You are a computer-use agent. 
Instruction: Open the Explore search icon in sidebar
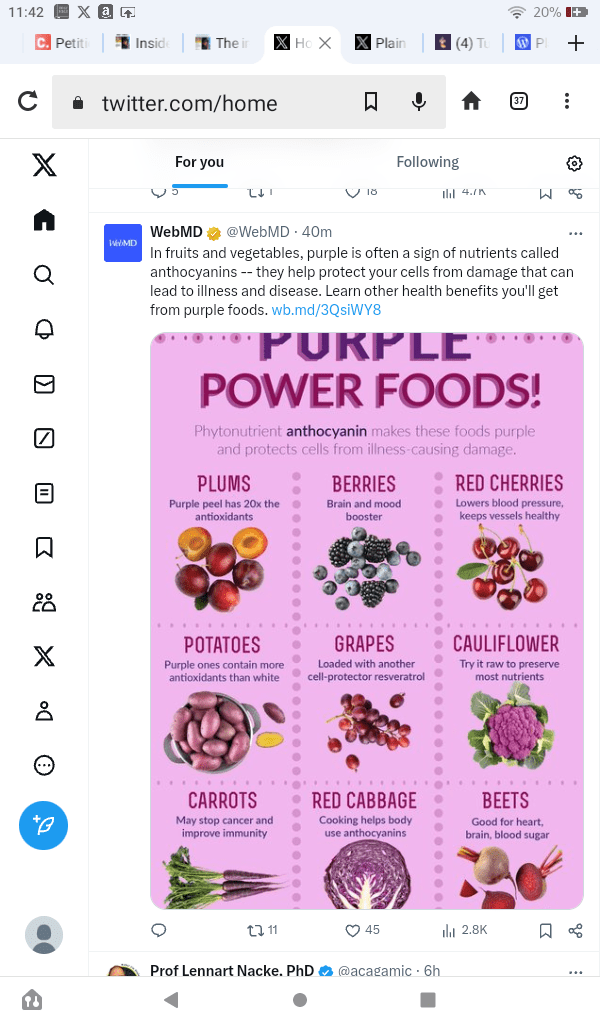[44, 274]
